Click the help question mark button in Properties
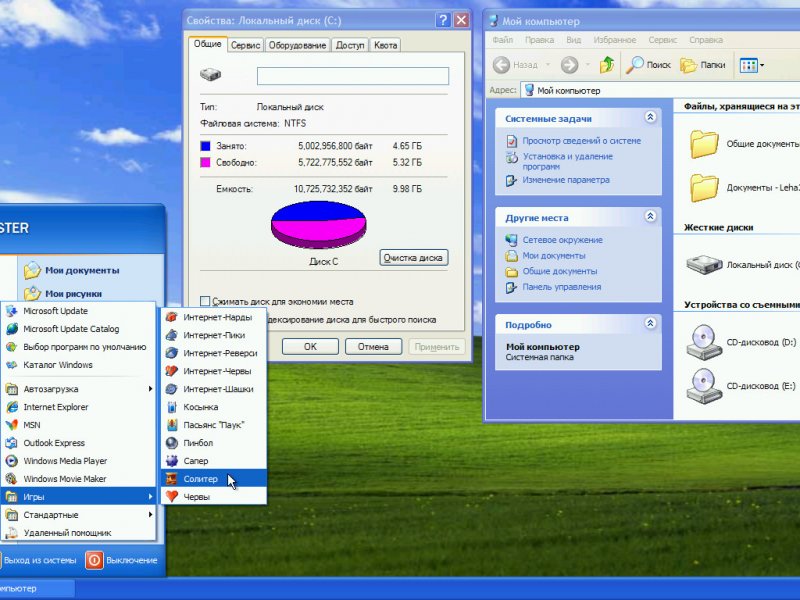Image resolution: width=800 pixels, height=600 pixels. click(443, 20)
